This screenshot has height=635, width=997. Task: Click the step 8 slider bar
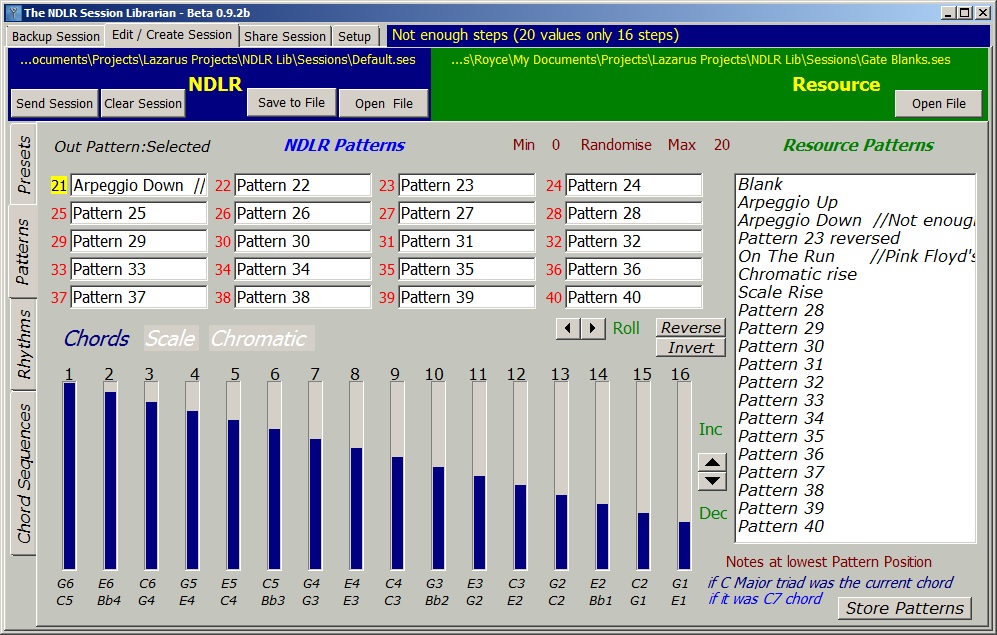coord(355,476)
